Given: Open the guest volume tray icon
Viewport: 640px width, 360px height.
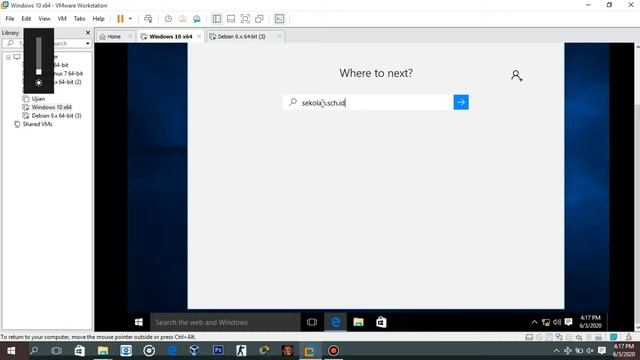Looking at the screenshot, I should [x=557, y=322].
